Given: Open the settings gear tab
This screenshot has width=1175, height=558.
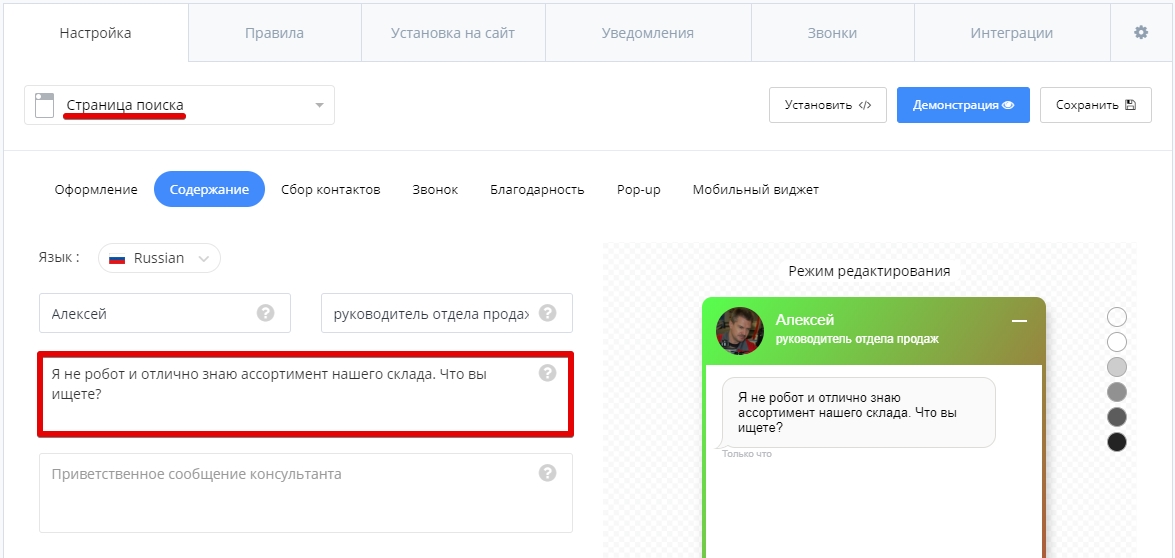Looking at the screenshot, I should pos(1141,32).
